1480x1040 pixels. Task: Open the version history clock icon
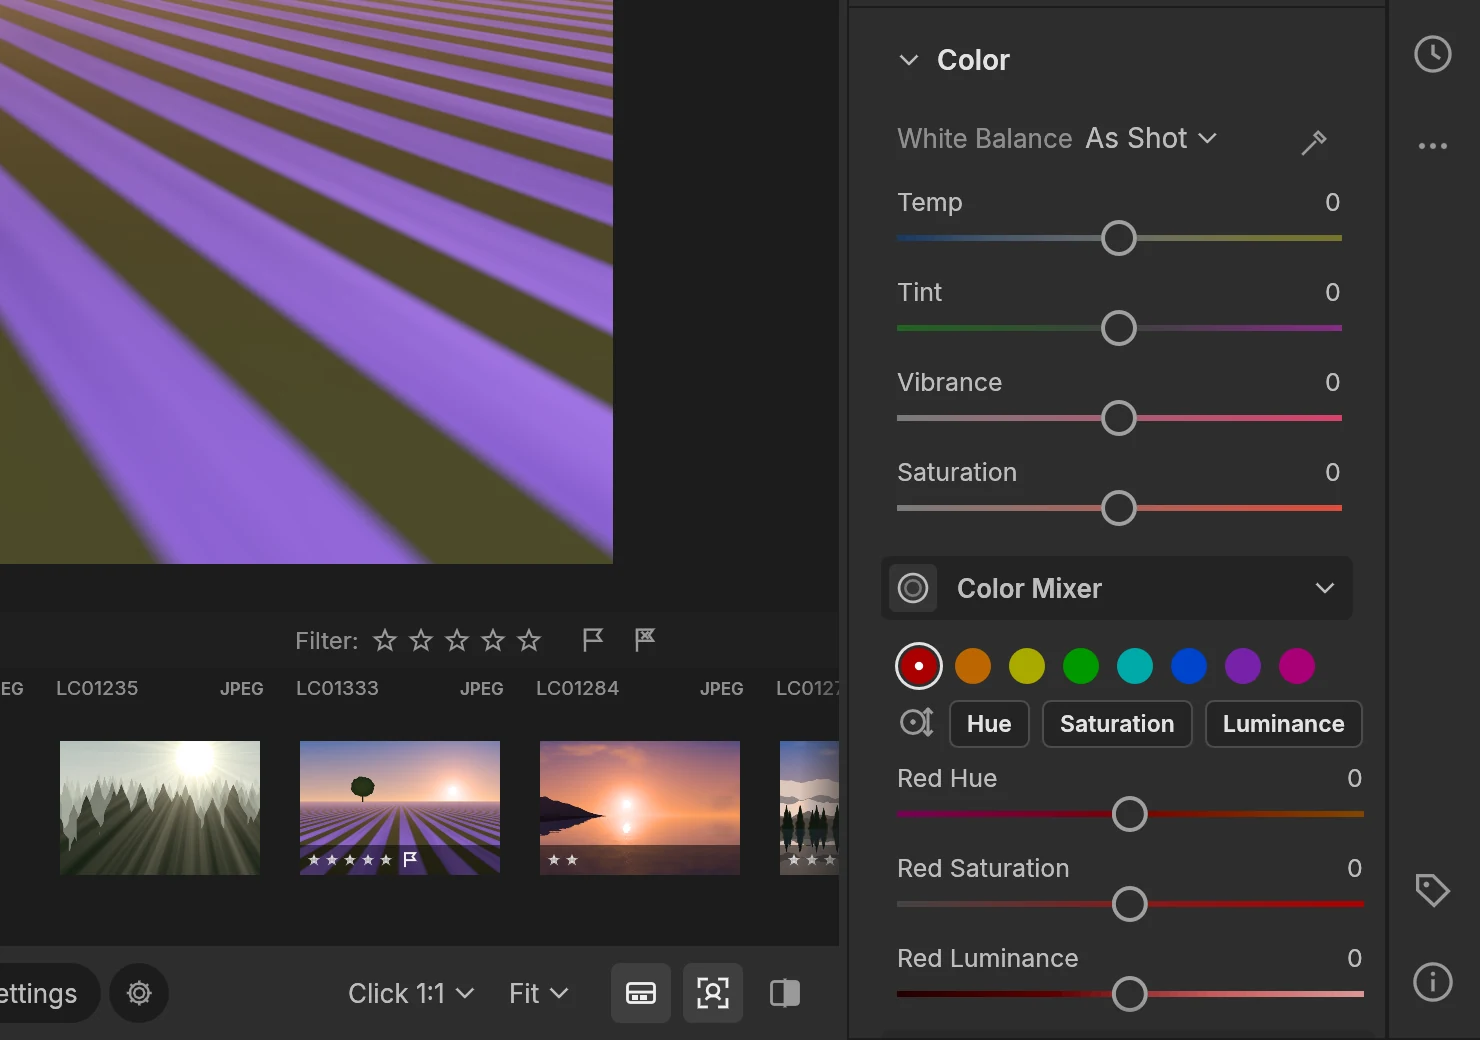[1432, 54]
